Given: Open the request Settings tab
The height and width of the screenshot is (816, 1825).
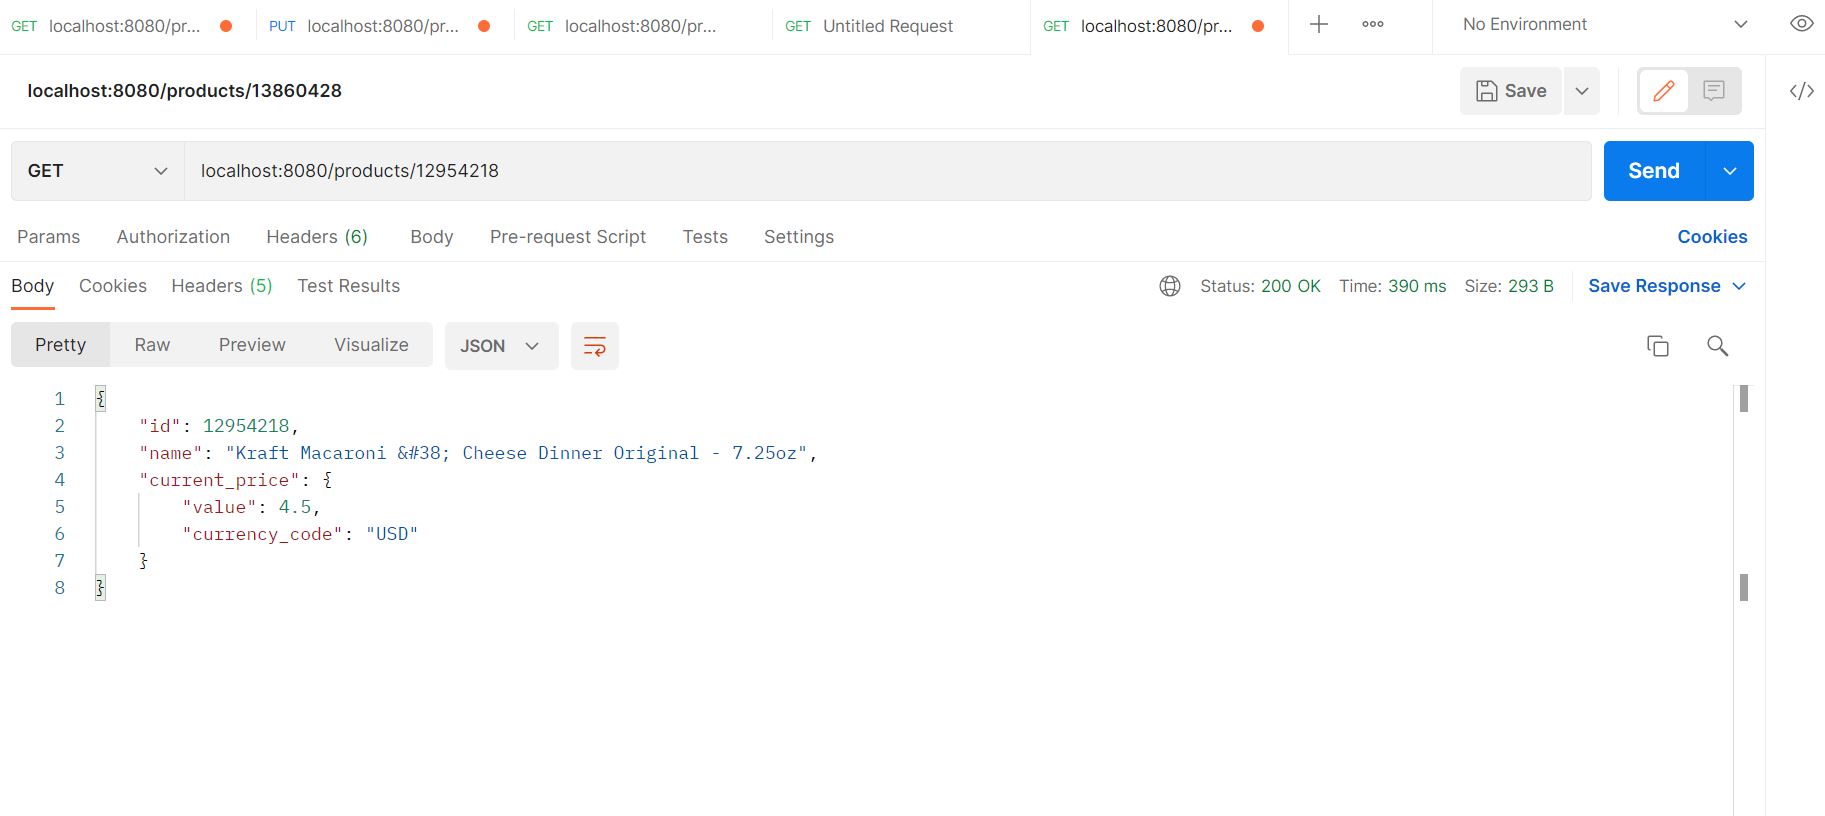Looking at the screenshot, I should click(x=799, y=237).
